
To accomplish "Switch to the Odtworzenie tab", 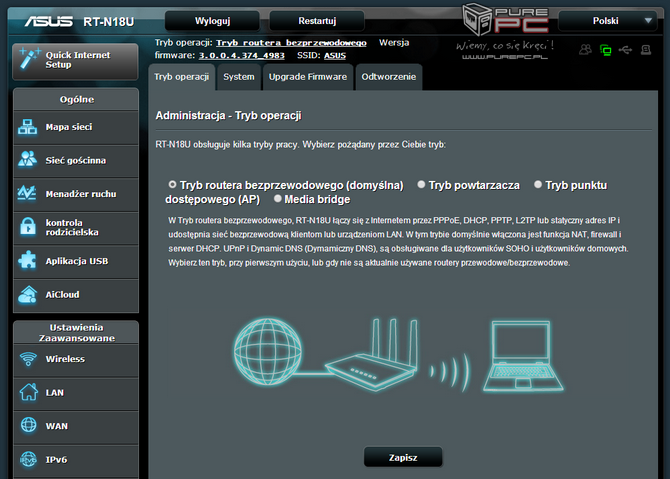I will [x=389, y=77].
